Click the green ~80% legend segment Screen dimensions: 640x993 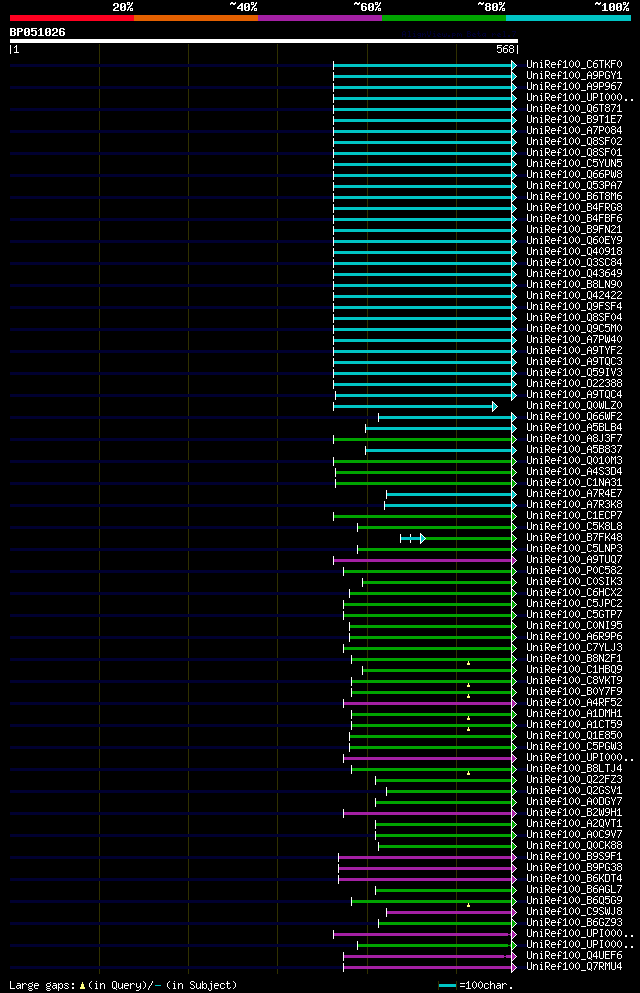[444, 18]
